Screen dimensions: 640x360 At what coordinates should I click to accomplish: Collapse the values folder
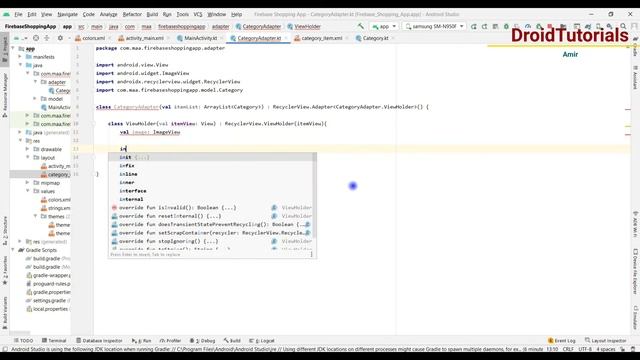[x=28, y=191]
